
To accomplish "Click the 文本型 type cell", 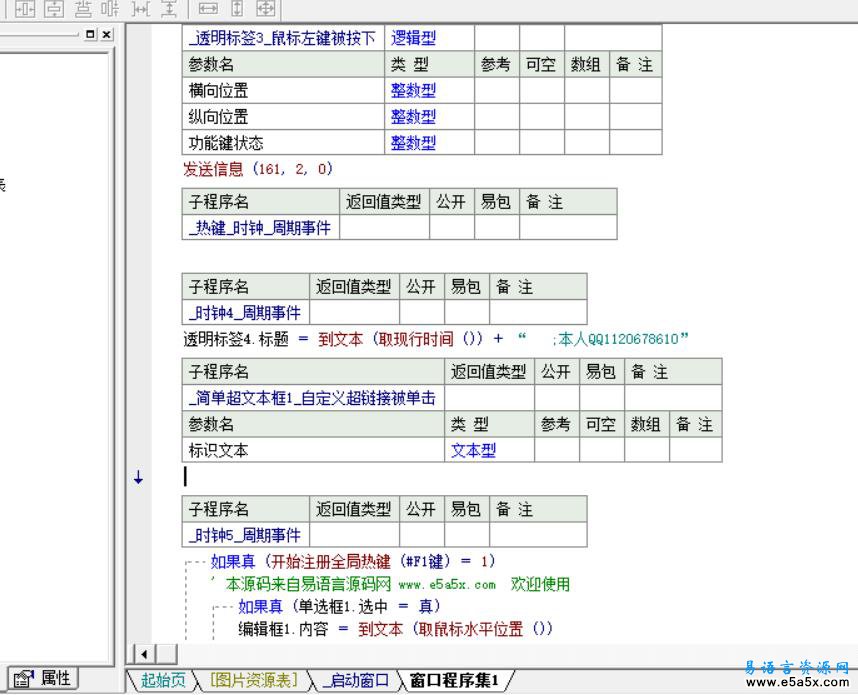I will pyautogui.click(x=490, y=450).
